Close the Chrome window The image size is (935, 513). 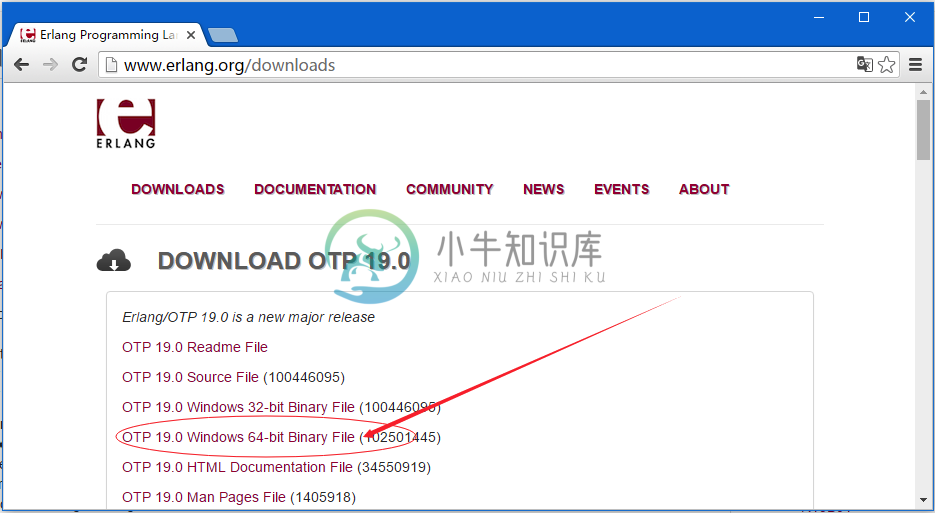909,17
